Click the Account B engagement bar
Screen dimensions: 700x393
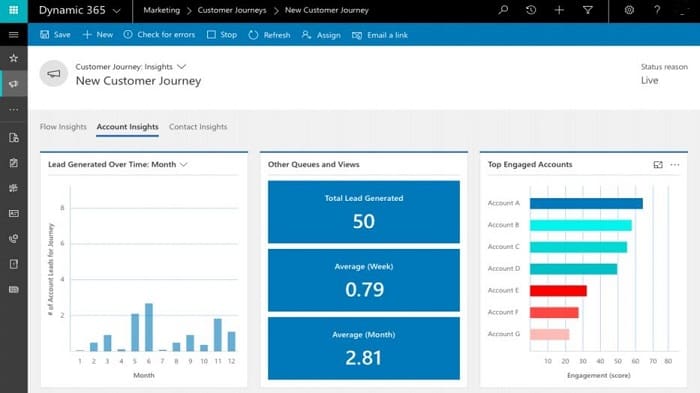coord(581,226)
